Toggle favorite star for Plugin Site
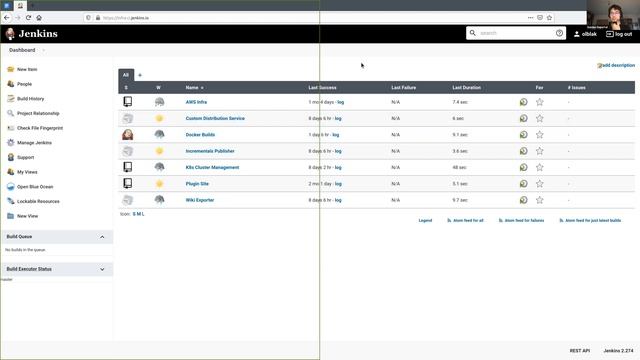The height and width of the screenshot is (360, 640). [x=540, y=184]
